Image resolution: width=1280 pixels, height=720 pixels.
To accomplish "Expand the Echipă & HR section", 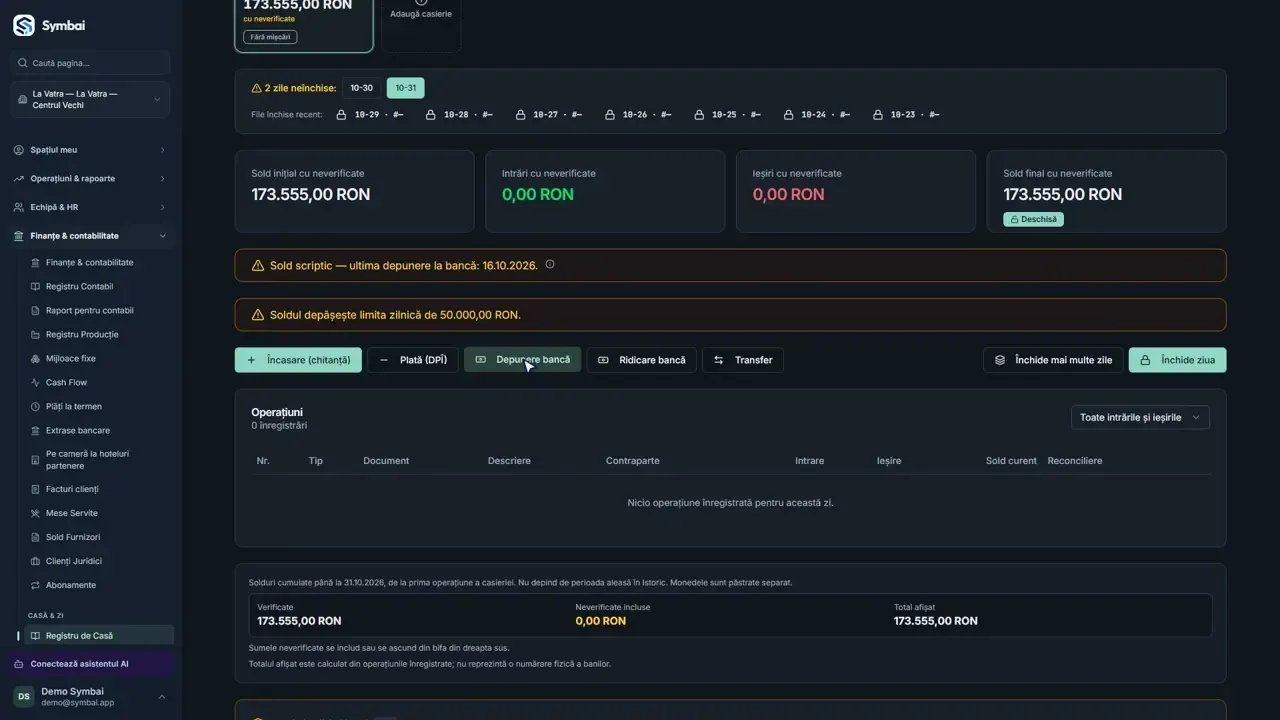I will point(90,207).
